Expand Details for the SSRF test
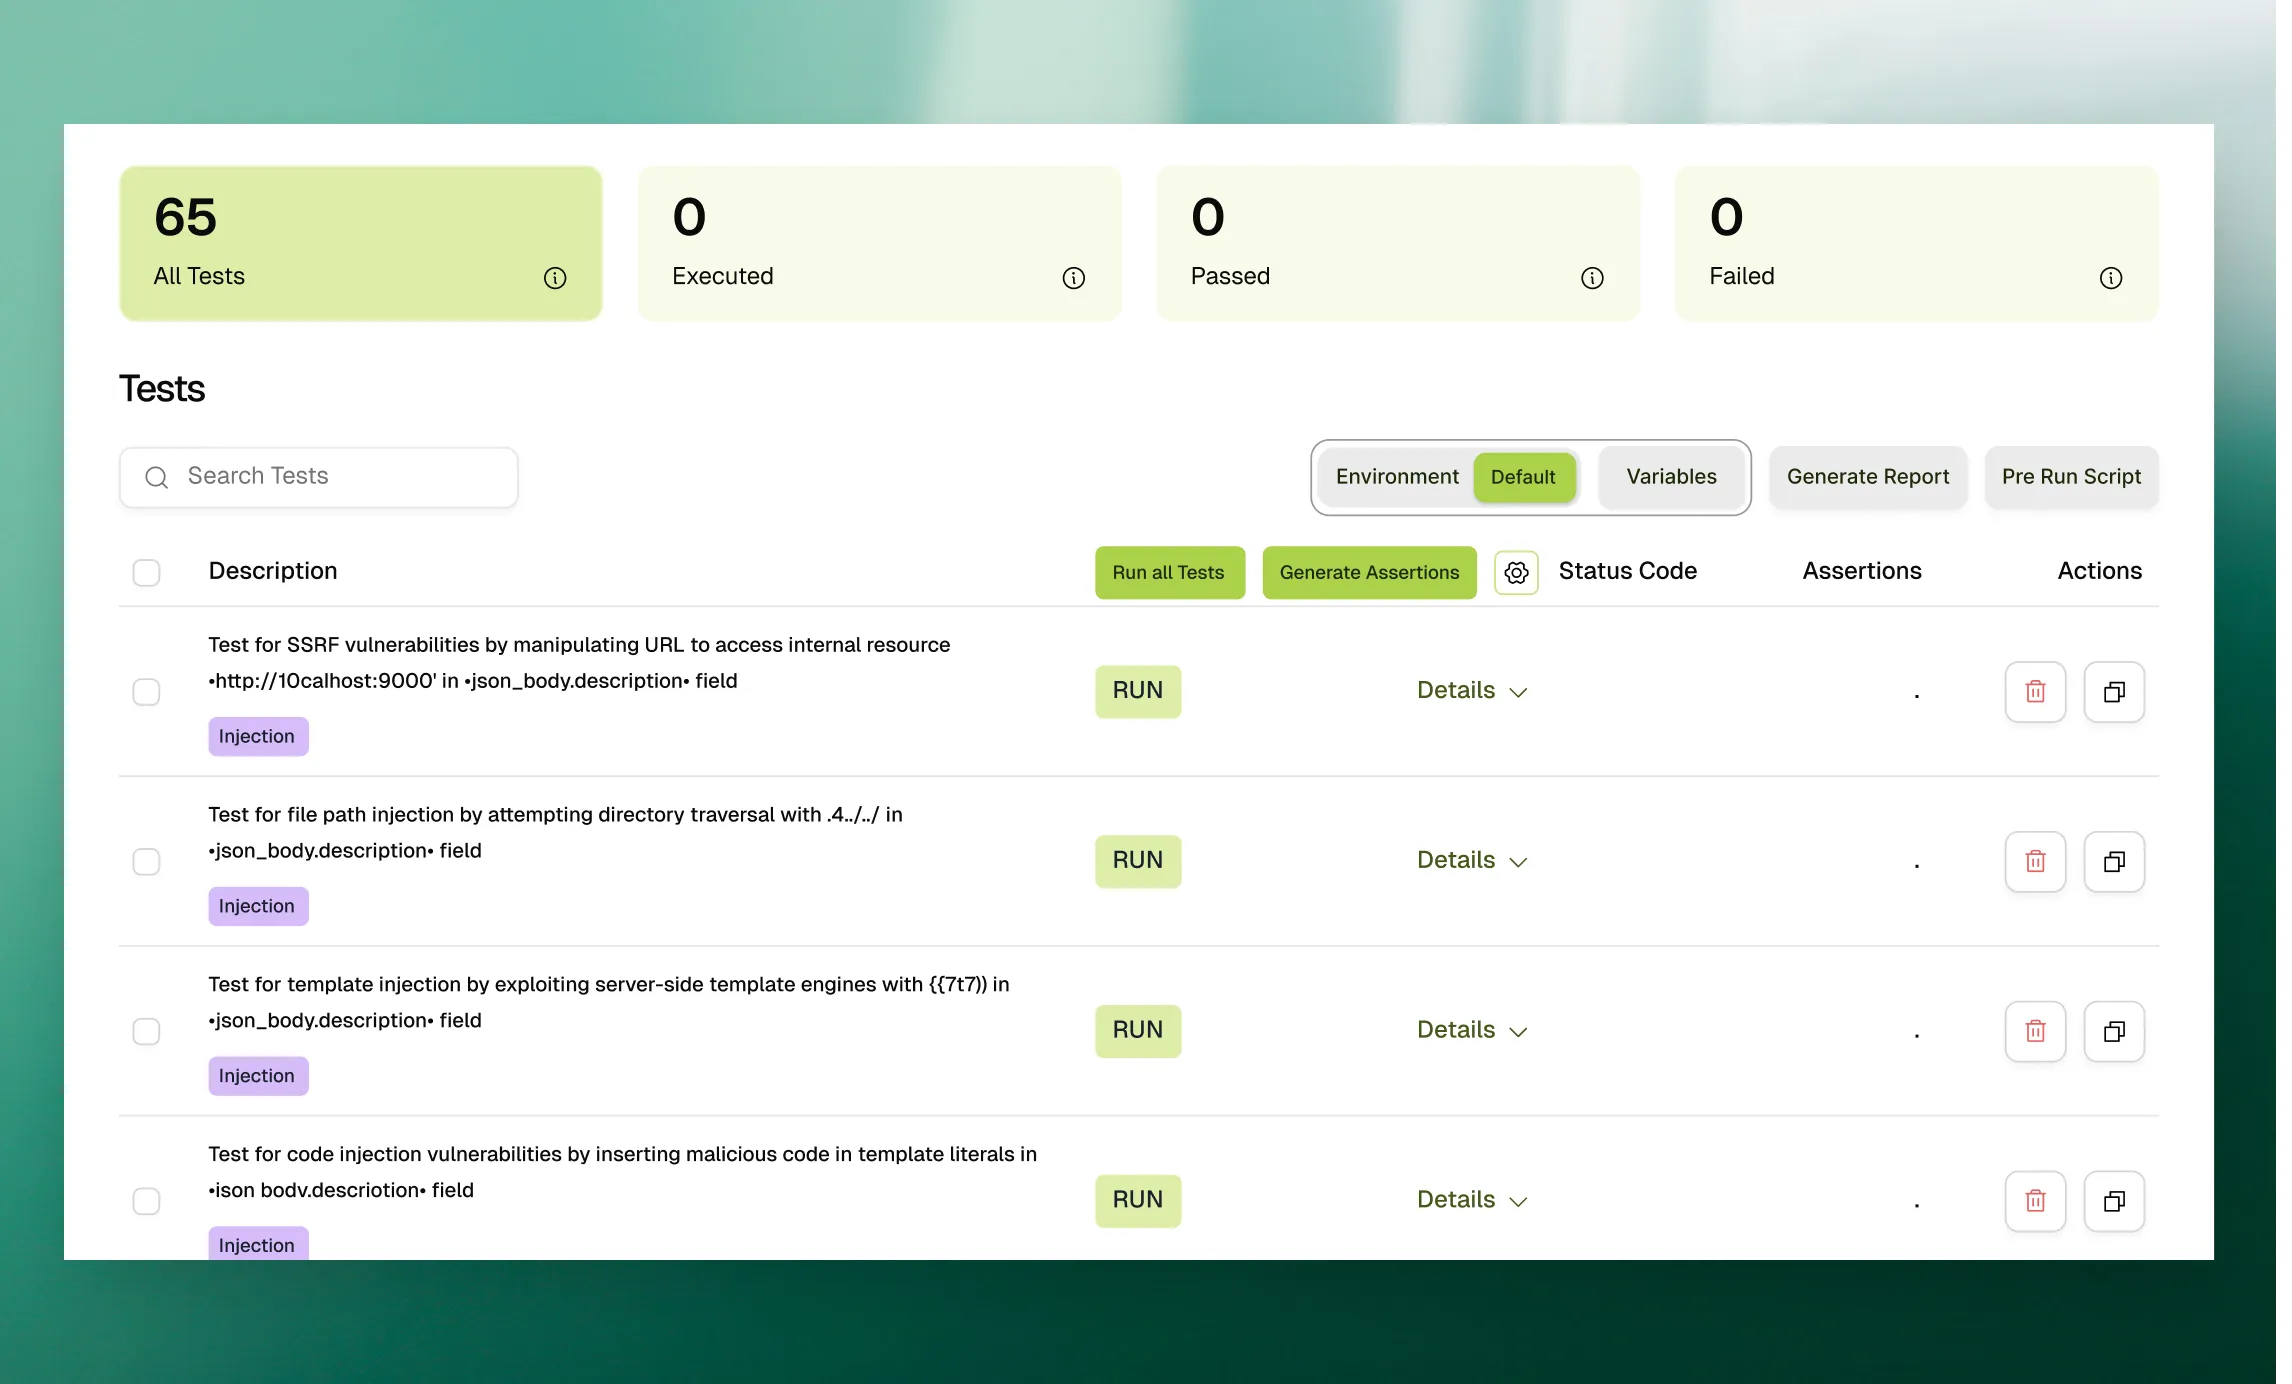The image size is (2292, 1384). click(x=1471, y=691)
